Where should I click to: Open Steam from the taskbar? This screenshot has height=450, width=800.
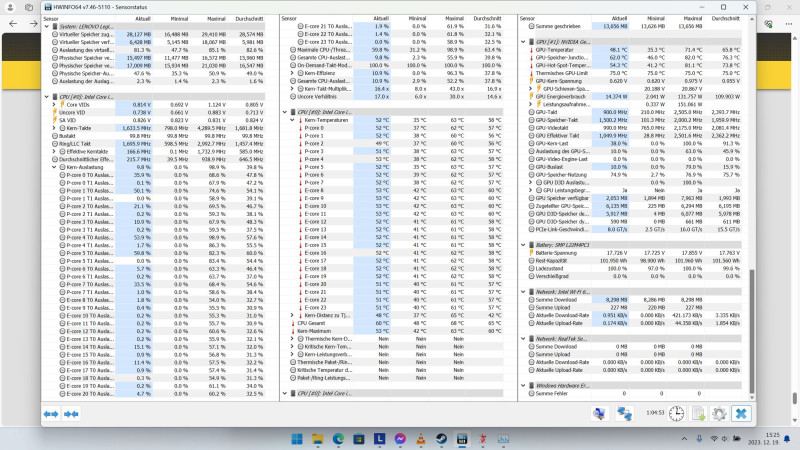tap(441, 439)
